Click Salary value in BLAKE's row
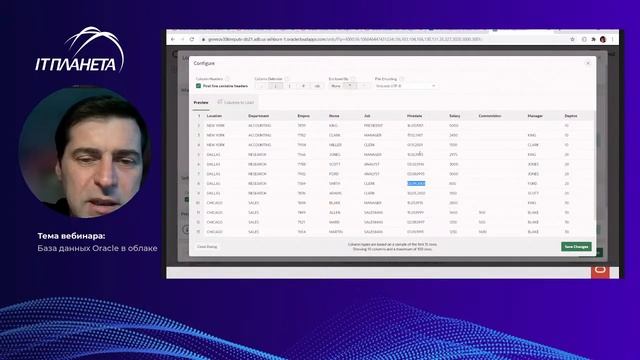The height and width of the screenshot is (360, 640). click(x=453, y=203)
